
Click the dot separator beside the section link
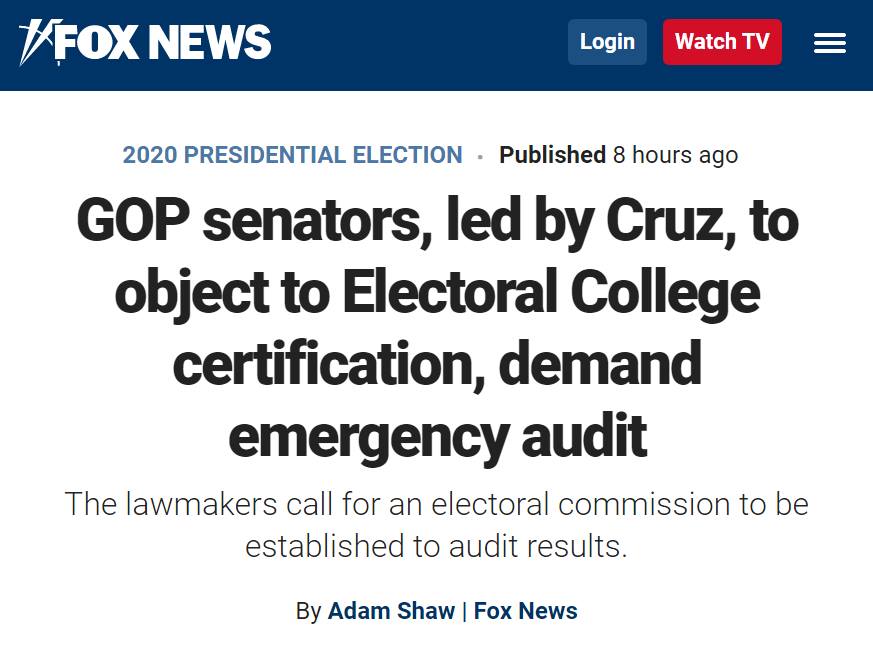[x=481, y=157]
